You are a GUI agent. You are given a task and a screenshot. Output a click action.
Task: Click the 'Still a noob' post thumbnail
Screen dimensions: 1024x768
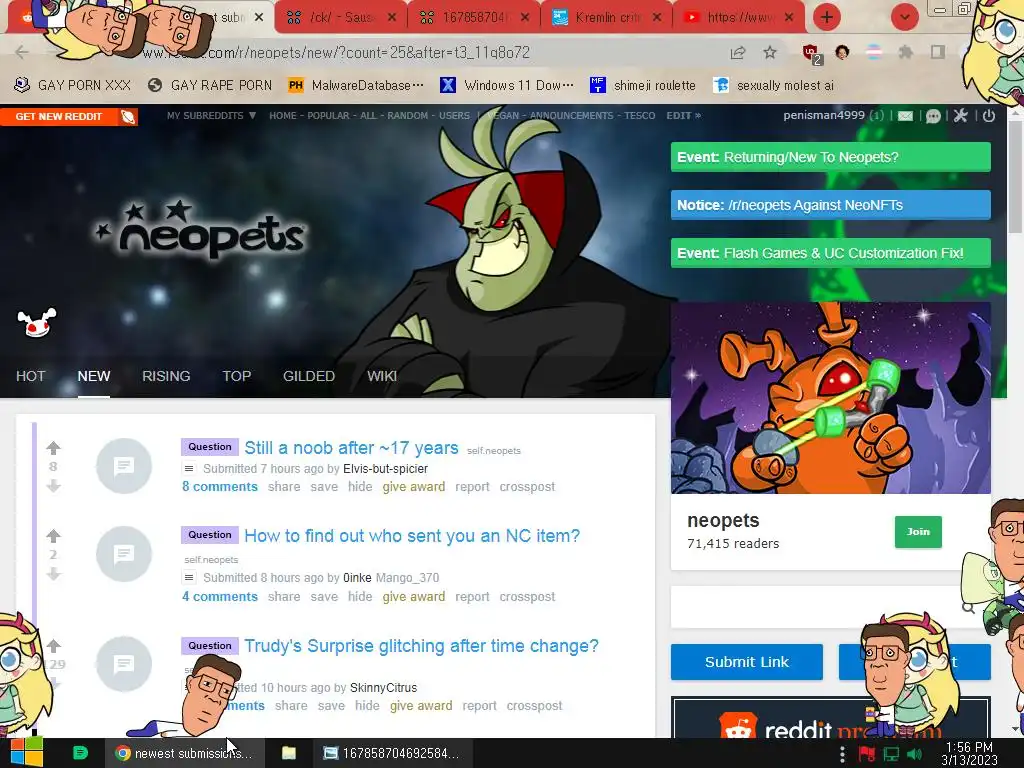pos(123,466)
